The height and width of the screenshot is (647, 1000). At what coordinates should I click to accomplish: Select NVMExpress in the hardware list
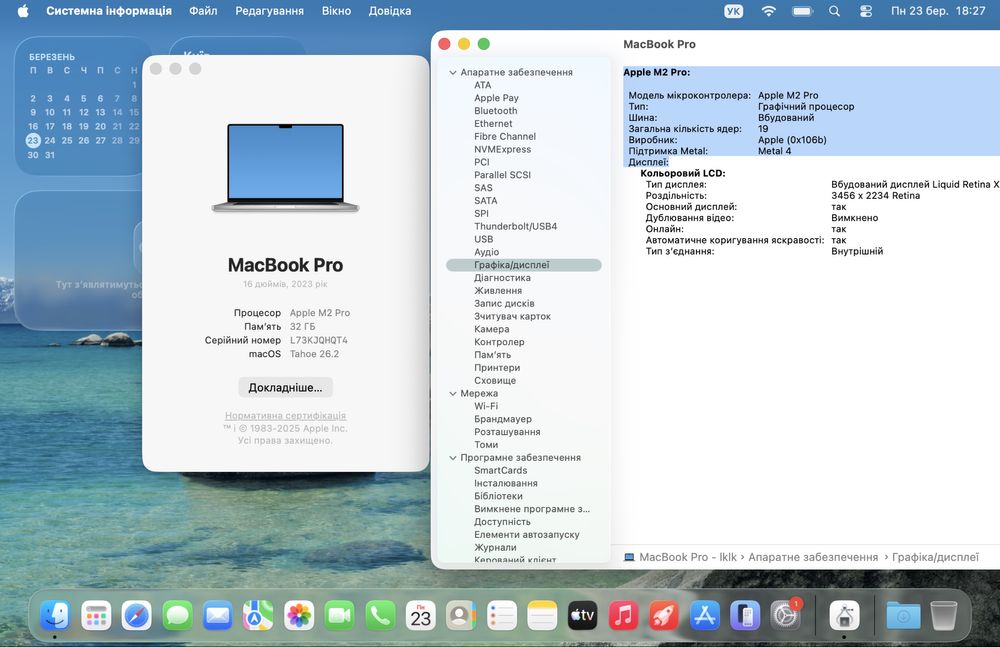point(503,149)
